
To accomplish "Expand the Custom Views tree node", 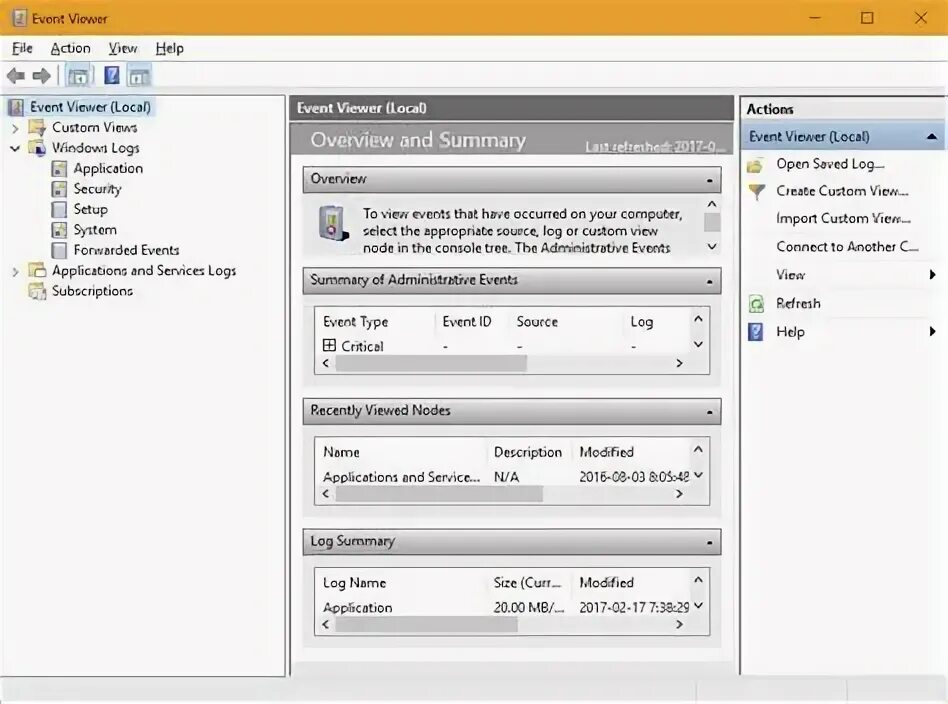I will point(16,128).
